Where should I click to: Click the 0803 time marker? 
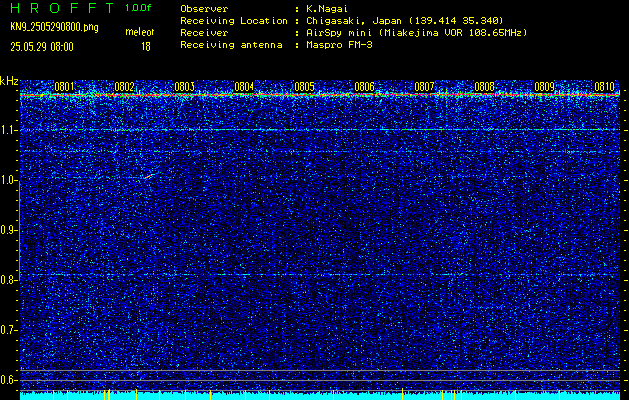[x=185, y=87]
